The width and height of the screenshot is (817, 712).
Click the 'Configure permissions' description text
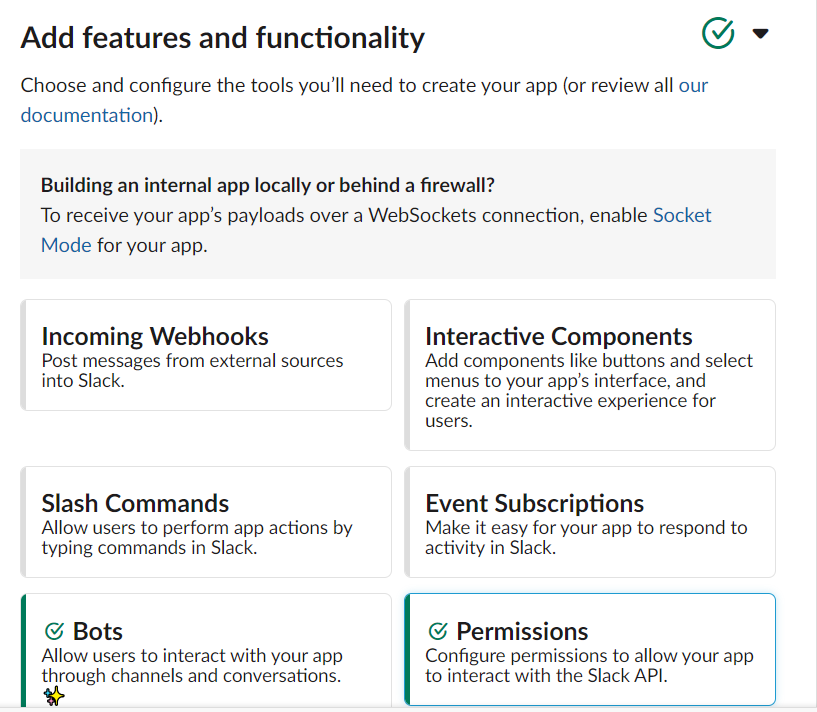tap(589, 666)
